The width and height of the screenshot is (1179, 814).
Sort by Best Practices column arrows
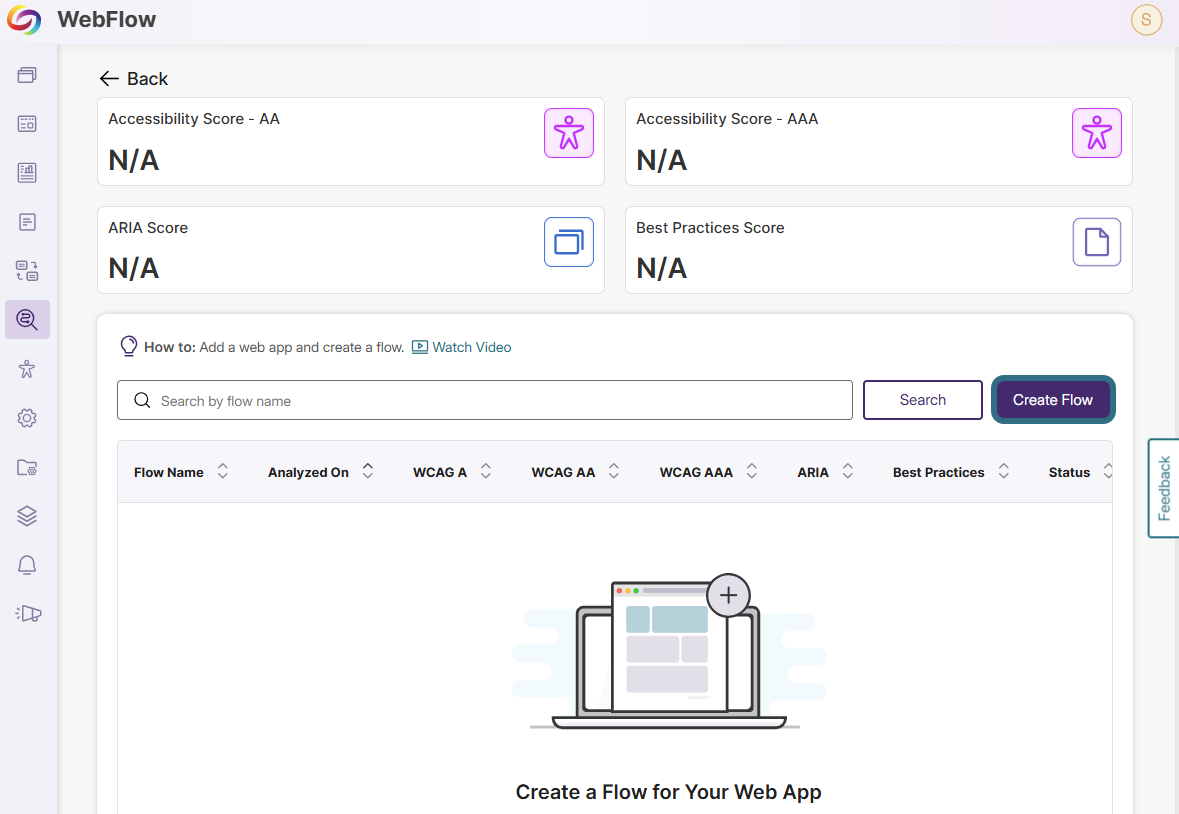click(x=1003, y=471)
